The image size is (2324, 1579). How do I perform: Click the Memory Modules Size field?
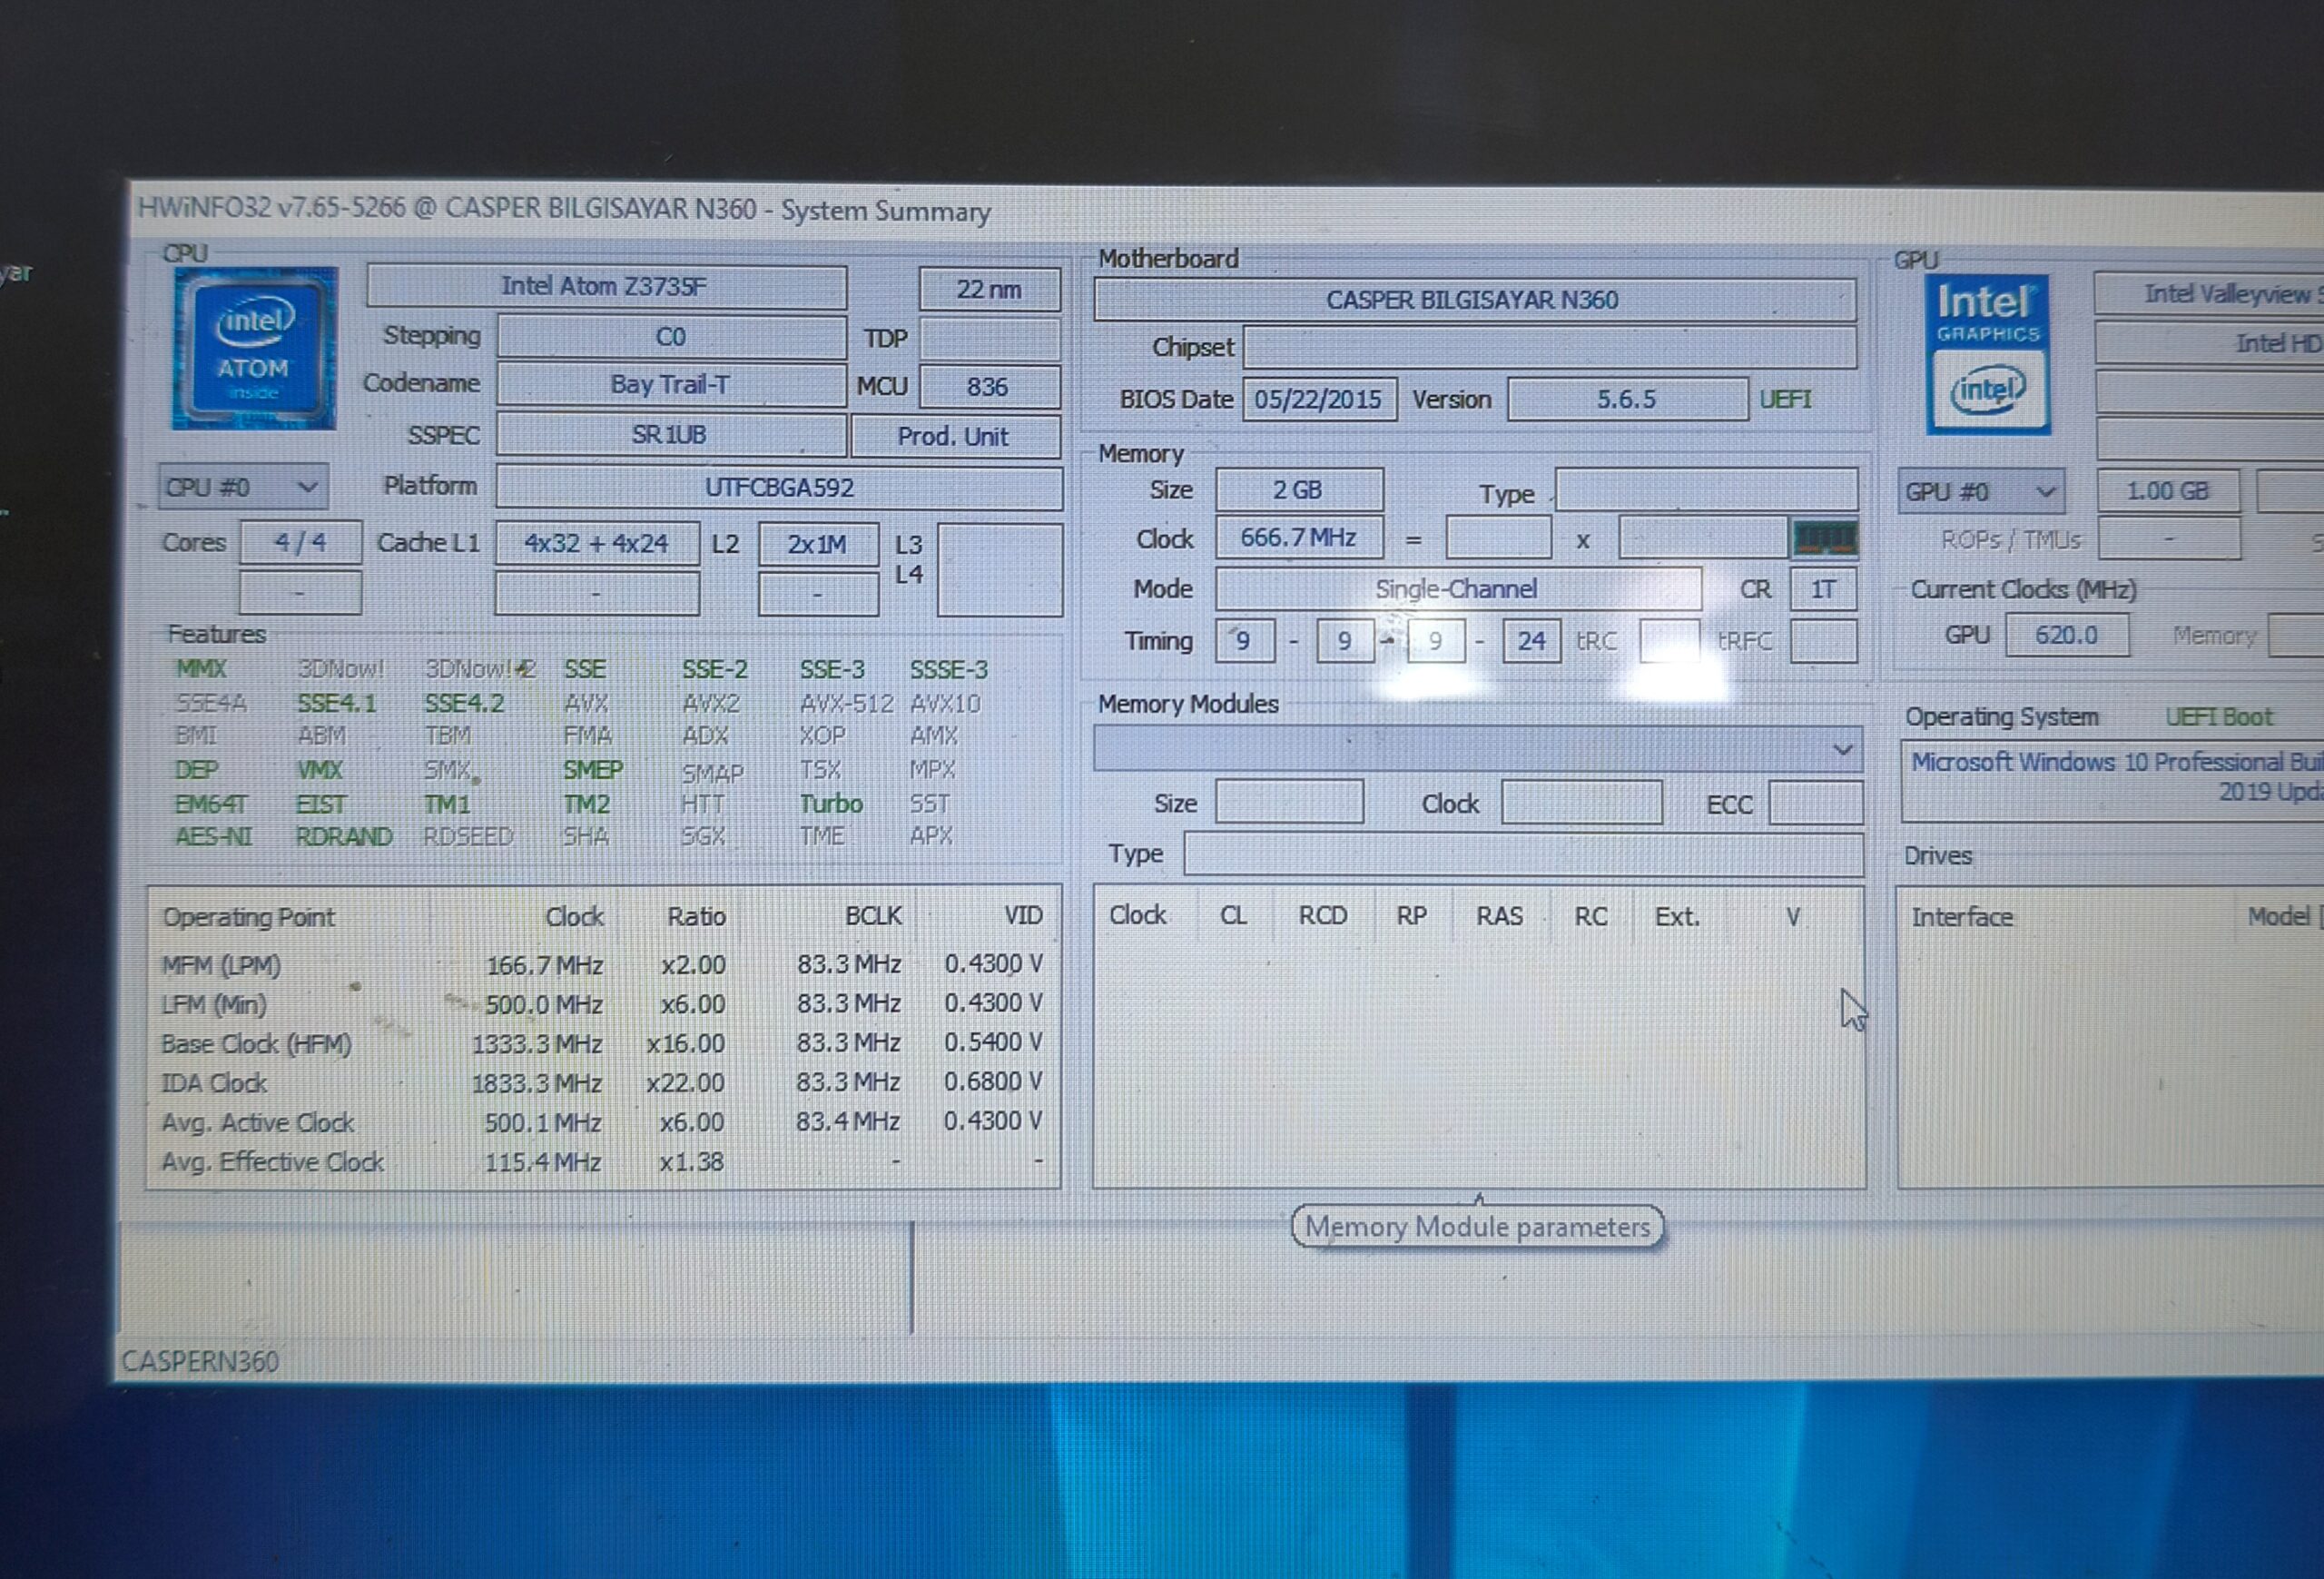(x=1289, y=802)
